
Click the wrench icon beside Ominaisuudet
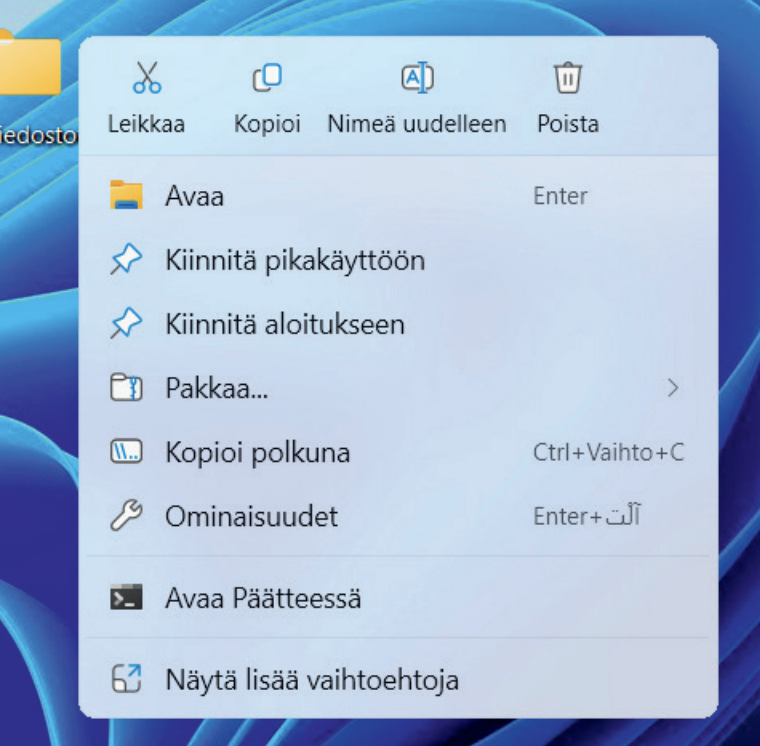tap(126, 515)
